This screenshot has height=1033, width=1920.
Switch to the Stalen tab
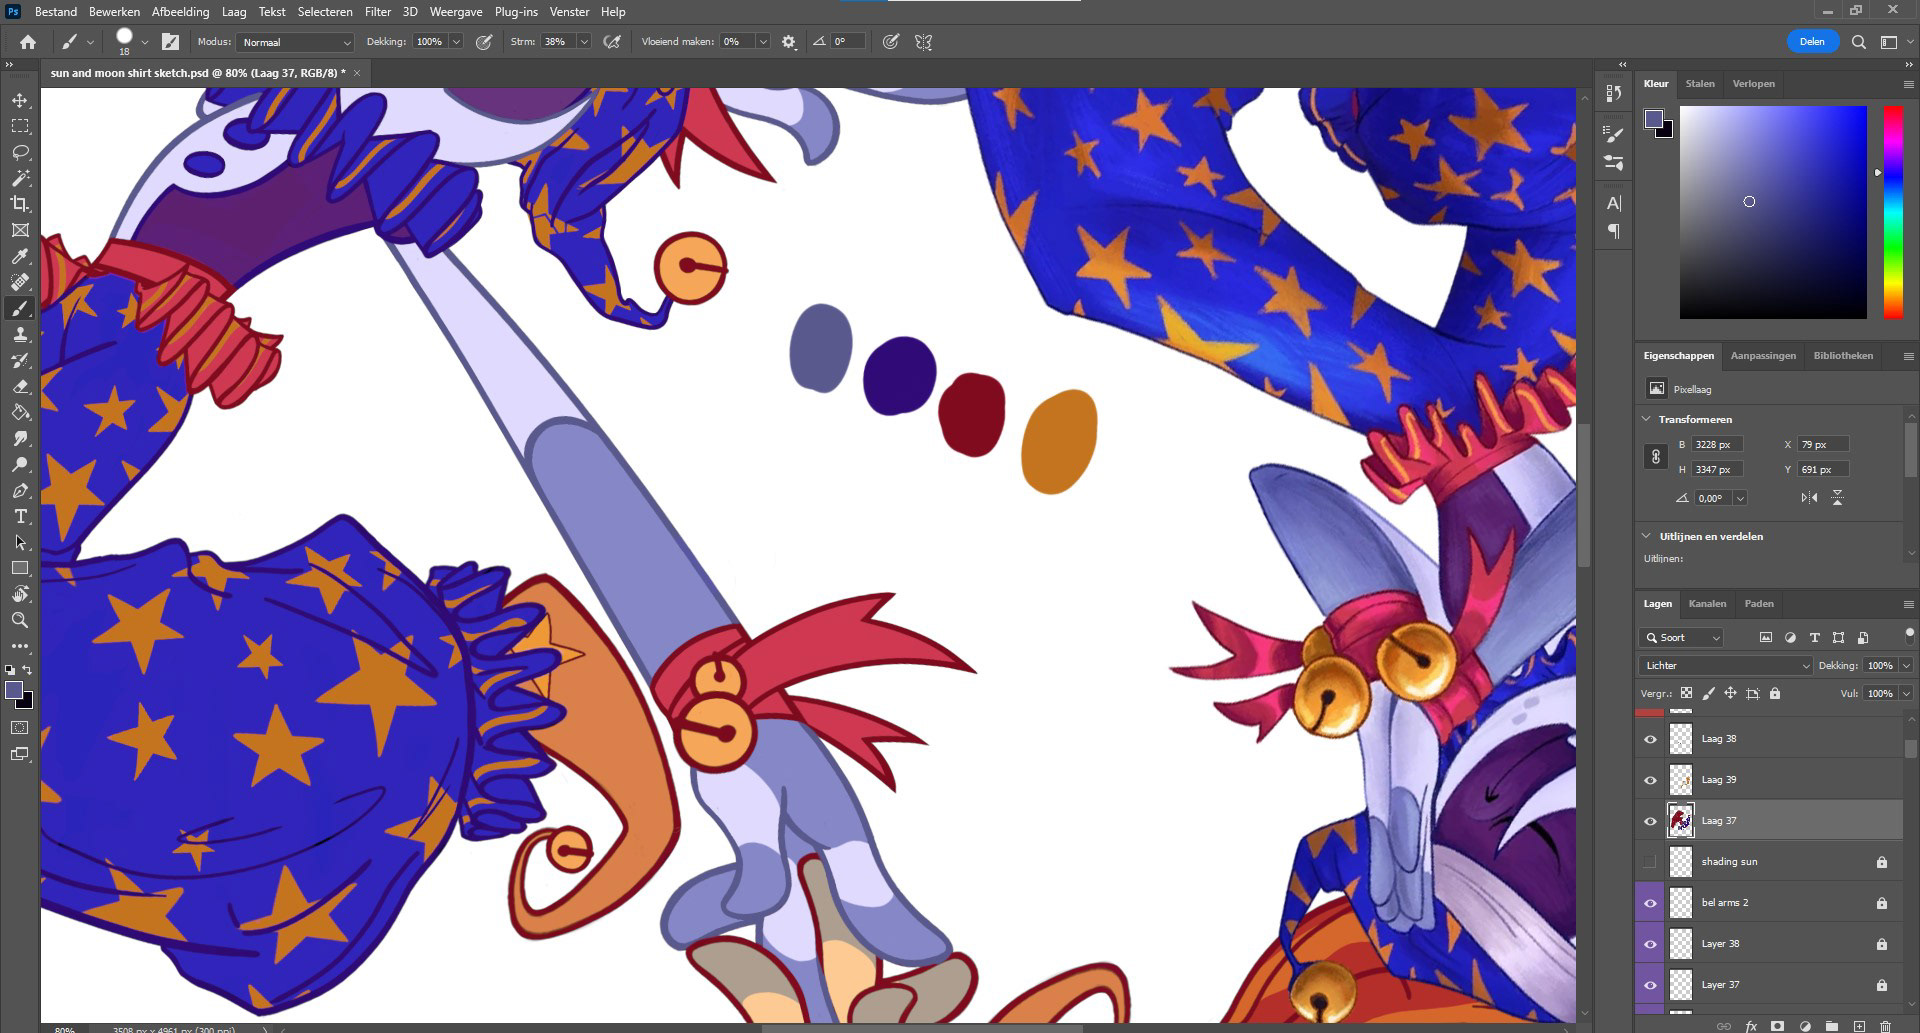point(1700,84)
